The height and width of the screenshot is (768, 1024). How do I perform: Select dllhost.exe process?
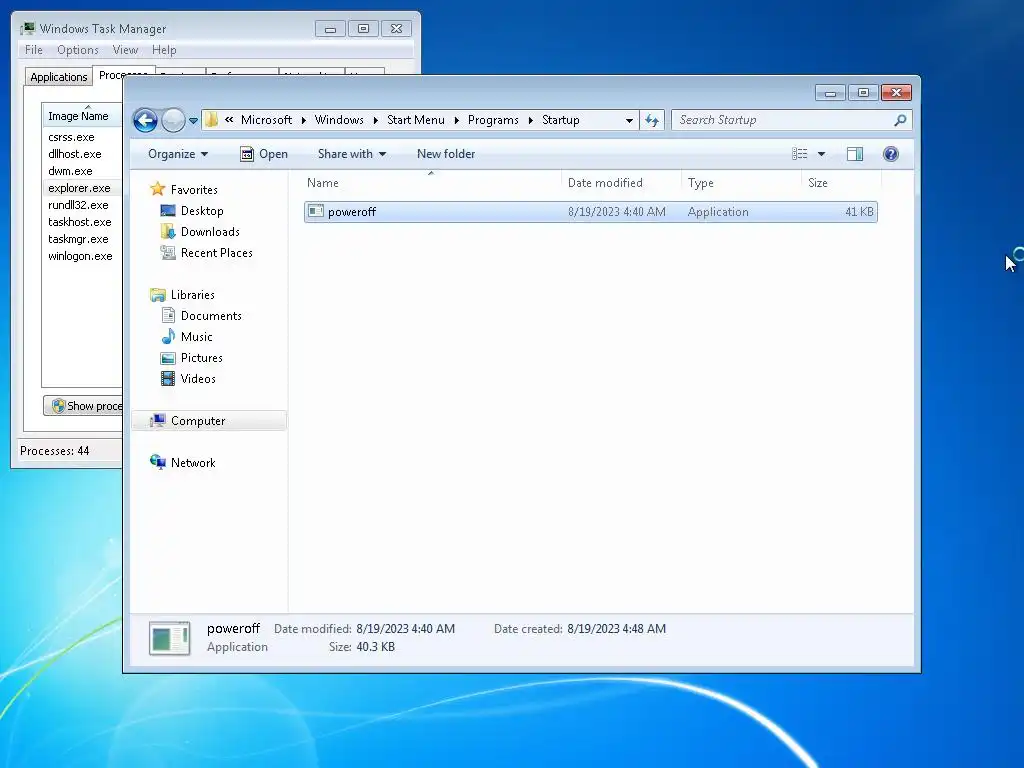click(74, 154)
